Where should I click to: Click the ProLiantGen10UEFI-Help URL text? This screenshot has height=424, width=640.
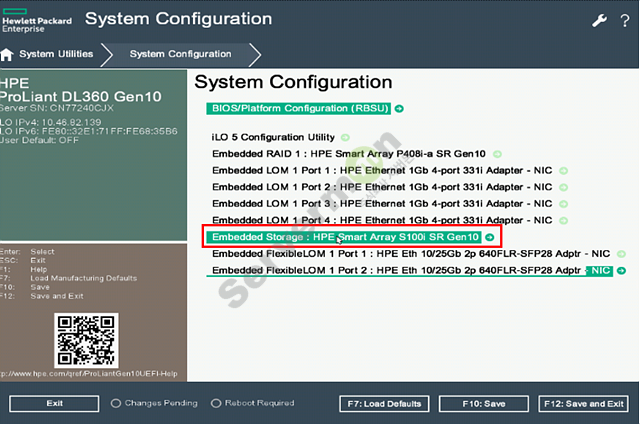point(89,374)
